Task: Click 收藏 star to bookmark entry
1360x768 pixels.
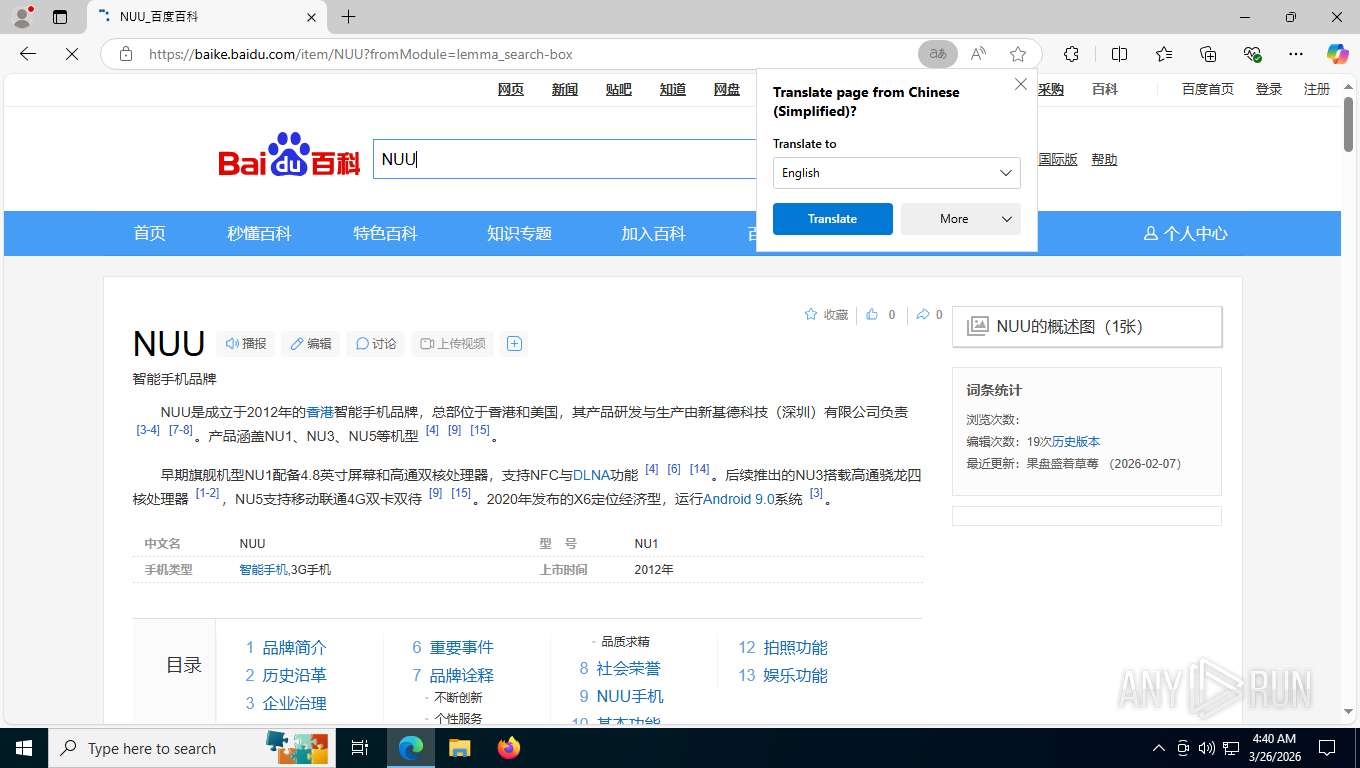Action: (x=826, y=314)
